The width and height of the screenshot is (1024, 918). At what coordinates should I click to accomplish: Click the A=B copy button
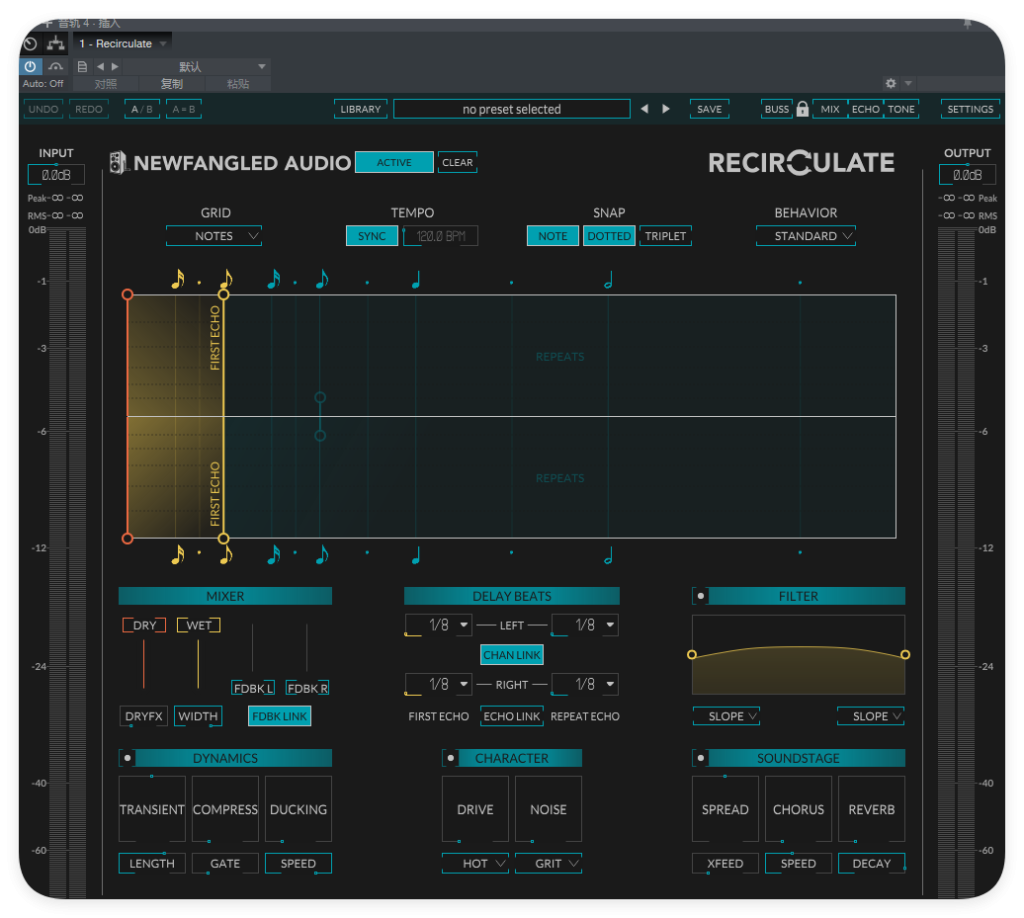click(184, 109)
